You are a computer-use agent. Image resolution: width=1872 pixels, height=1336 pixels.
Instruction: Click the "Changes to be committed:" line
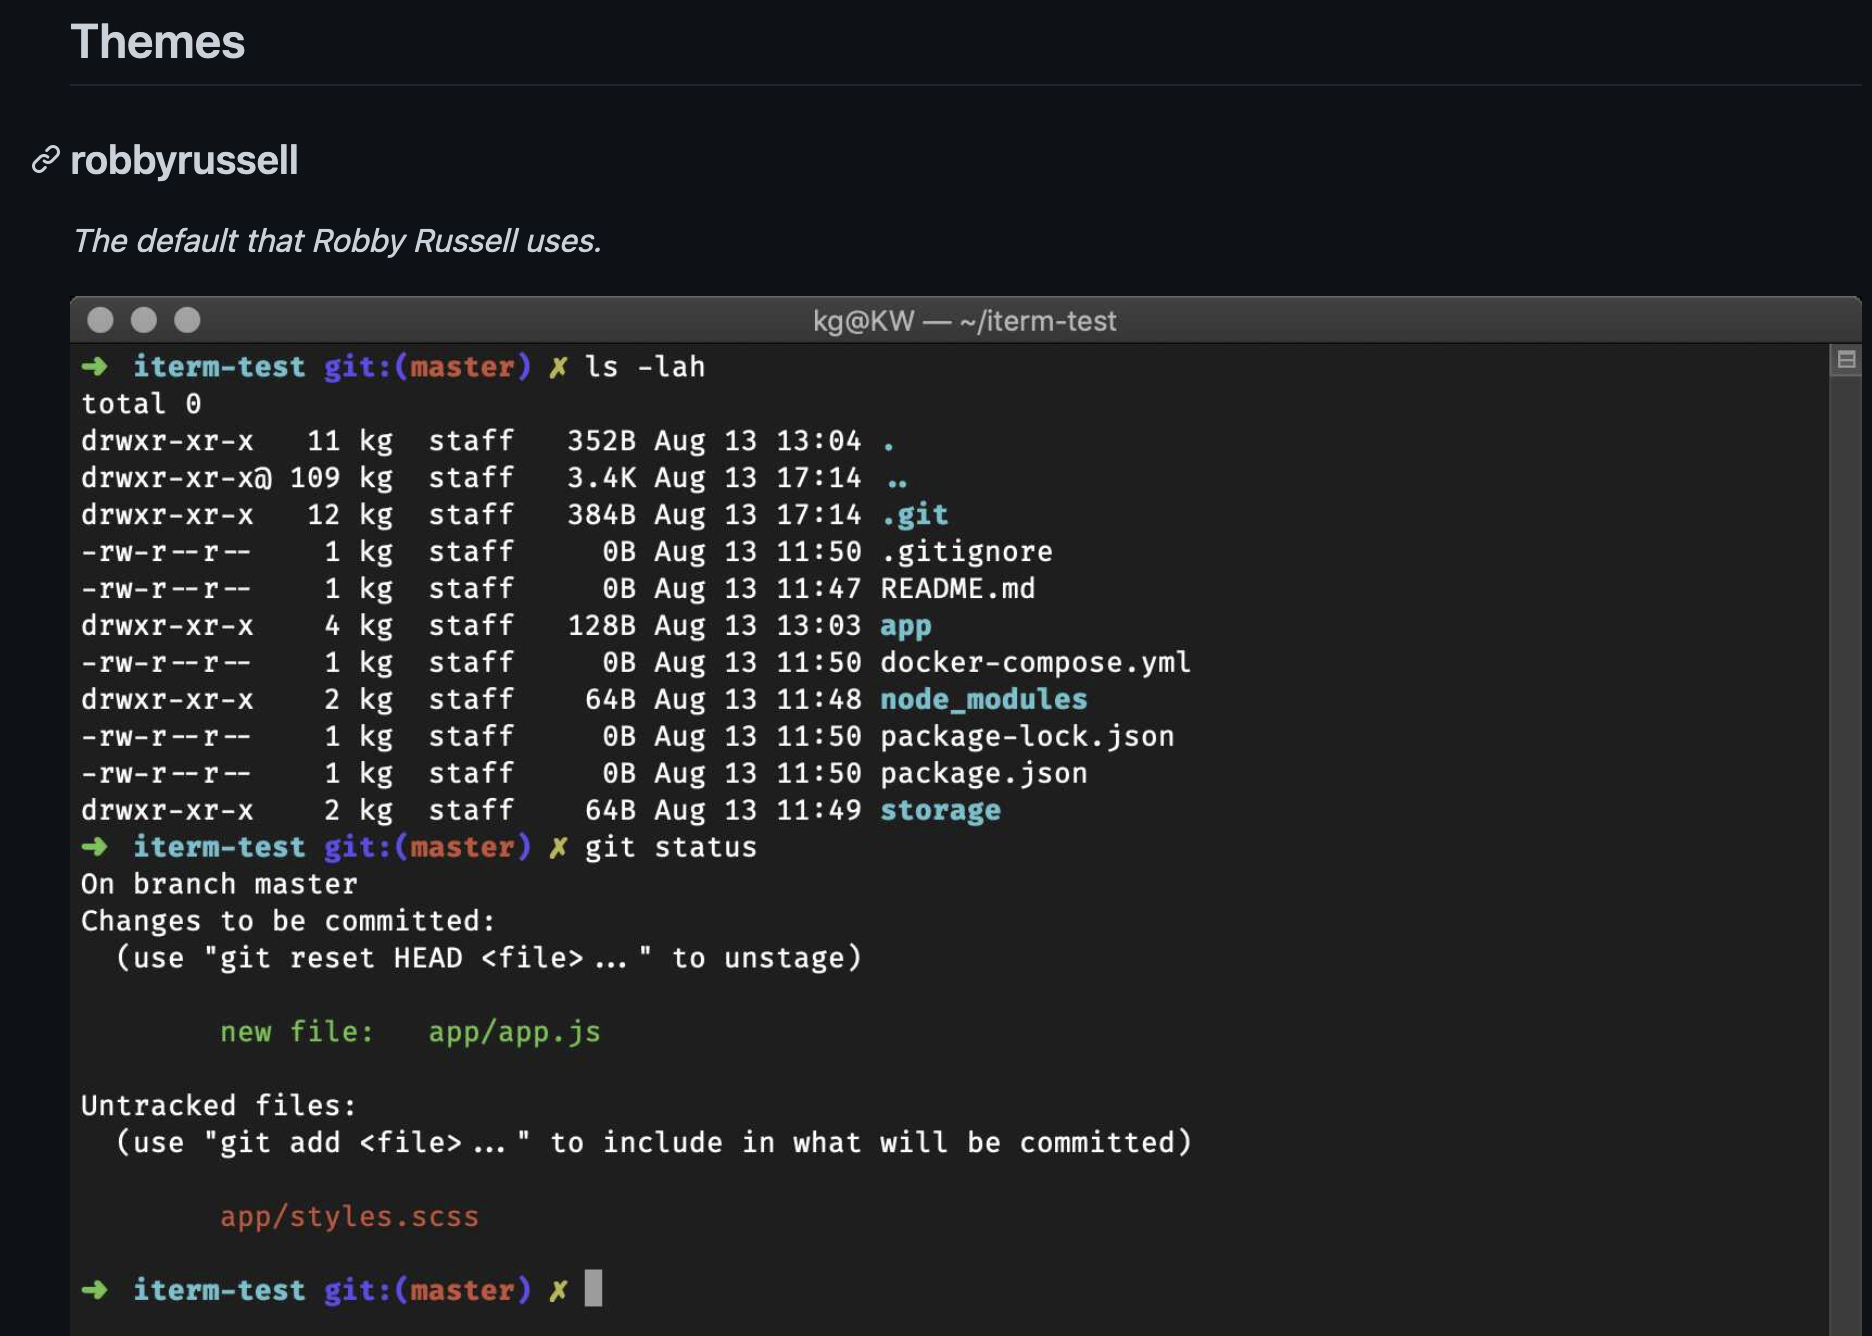click(288, 922)
